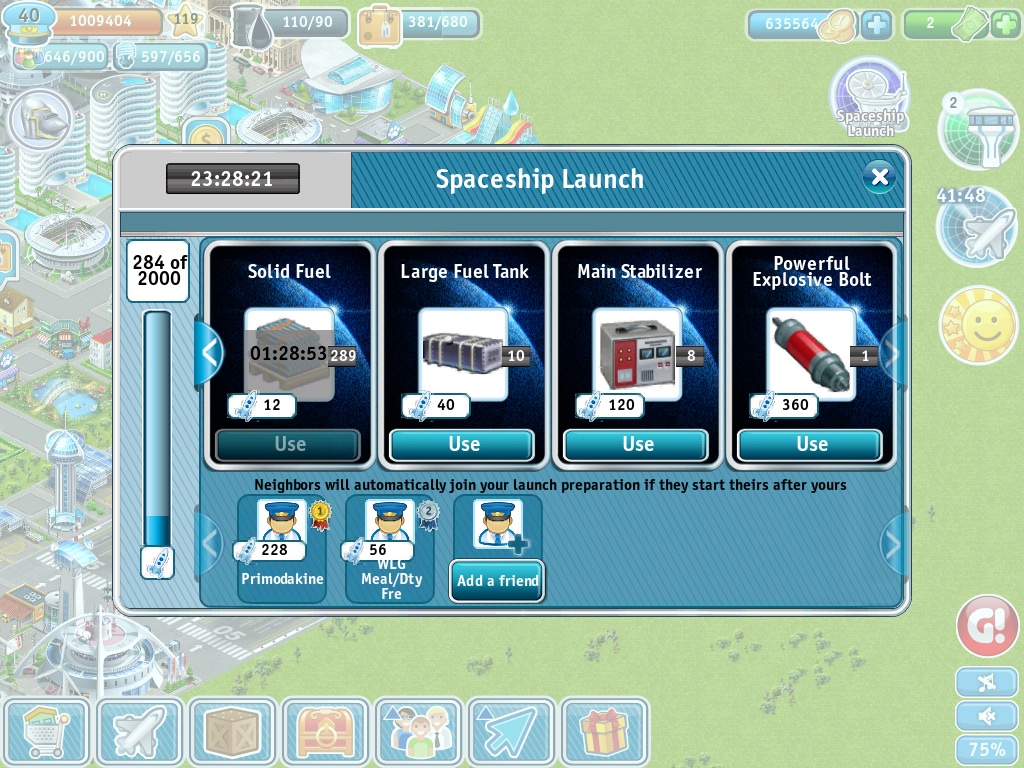Show next neighbors with right arrow

click(x=892, y=543)
